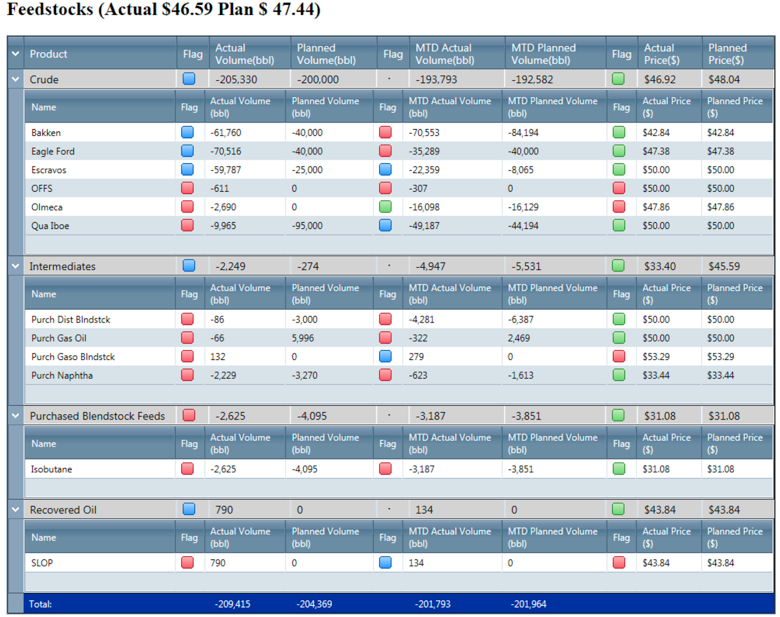Viewport: 780px width, 617px height.
Task: Click the red actual volume flag for OFFS
Action: [189, 188]
